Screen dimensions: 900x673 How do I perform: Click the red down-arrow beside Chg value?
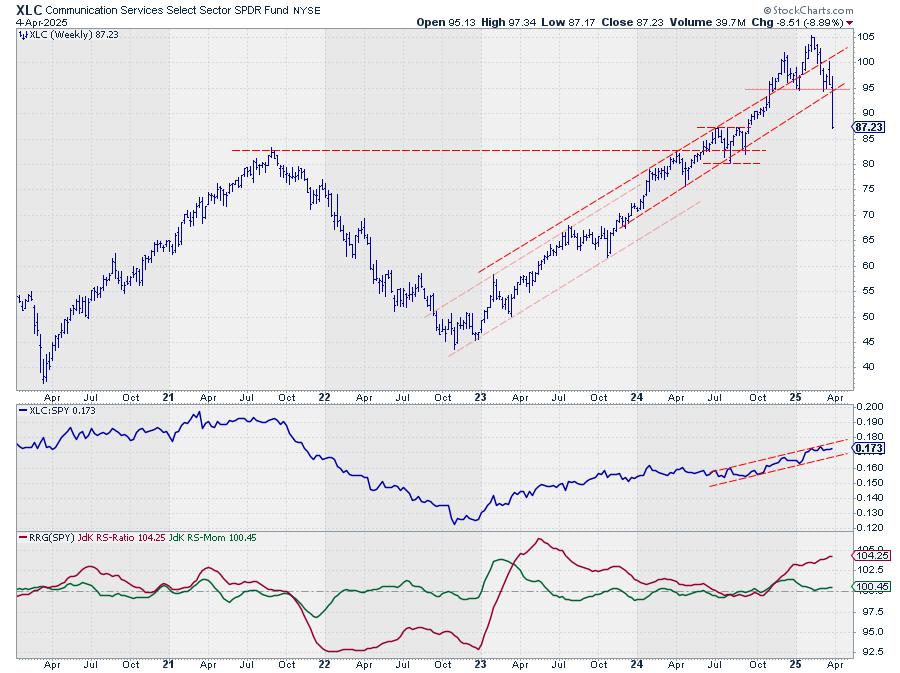coord(850,22)
